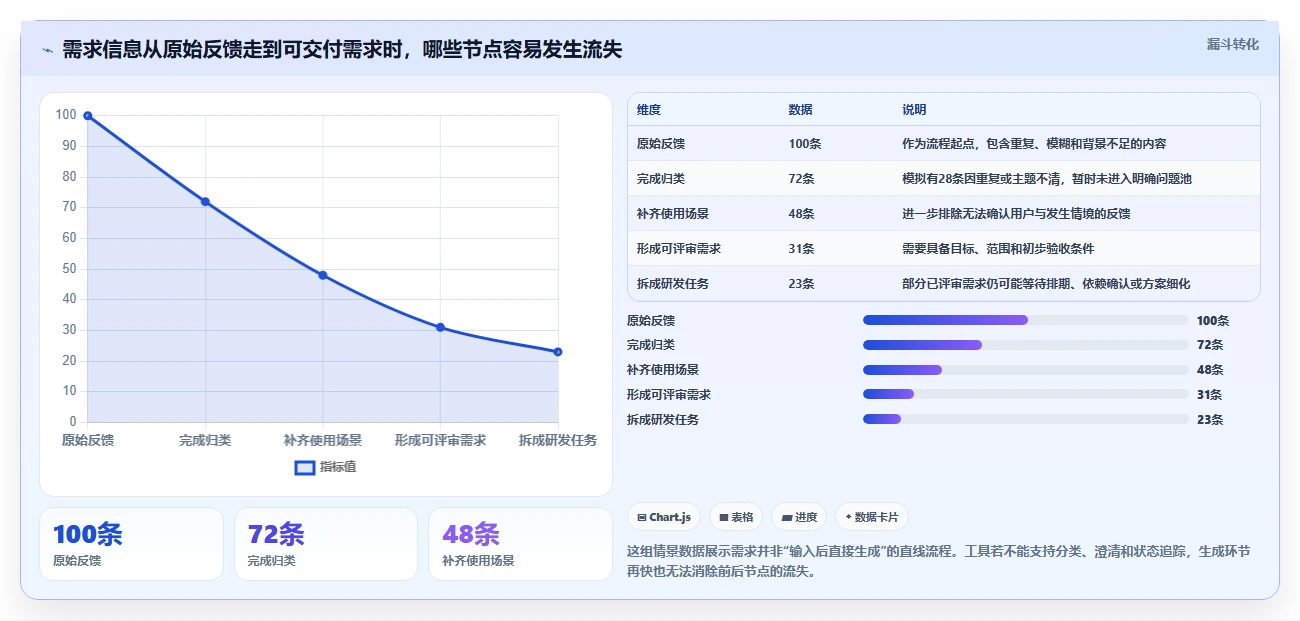This screenshot has height=621, width=1300.
Task: Click the page title 需求信息从原始反馈
Action: click(342, 49)
